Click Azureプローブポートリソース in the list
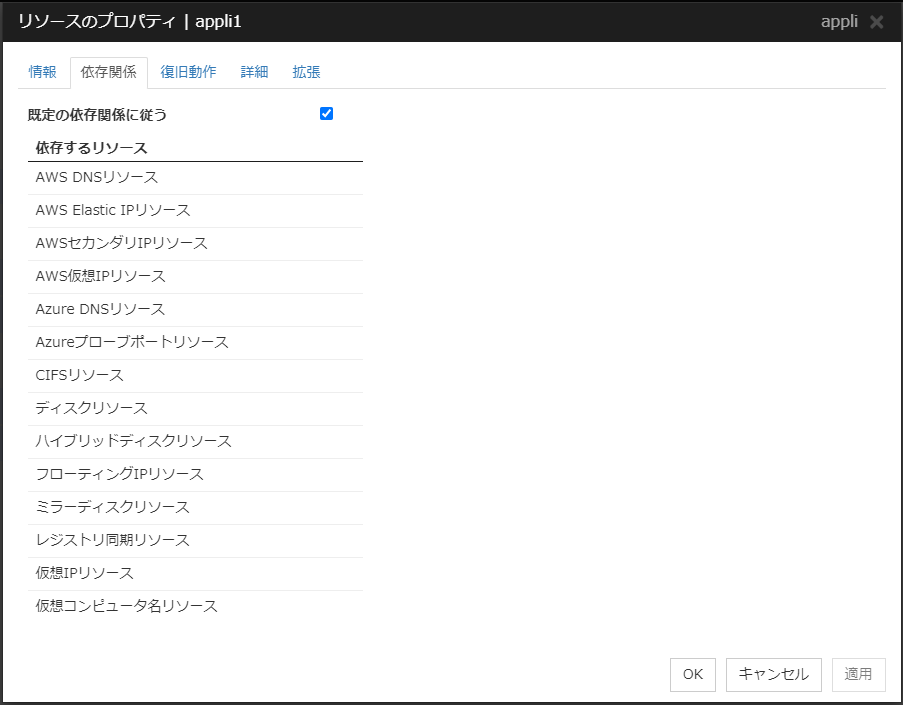 (132, 342)
